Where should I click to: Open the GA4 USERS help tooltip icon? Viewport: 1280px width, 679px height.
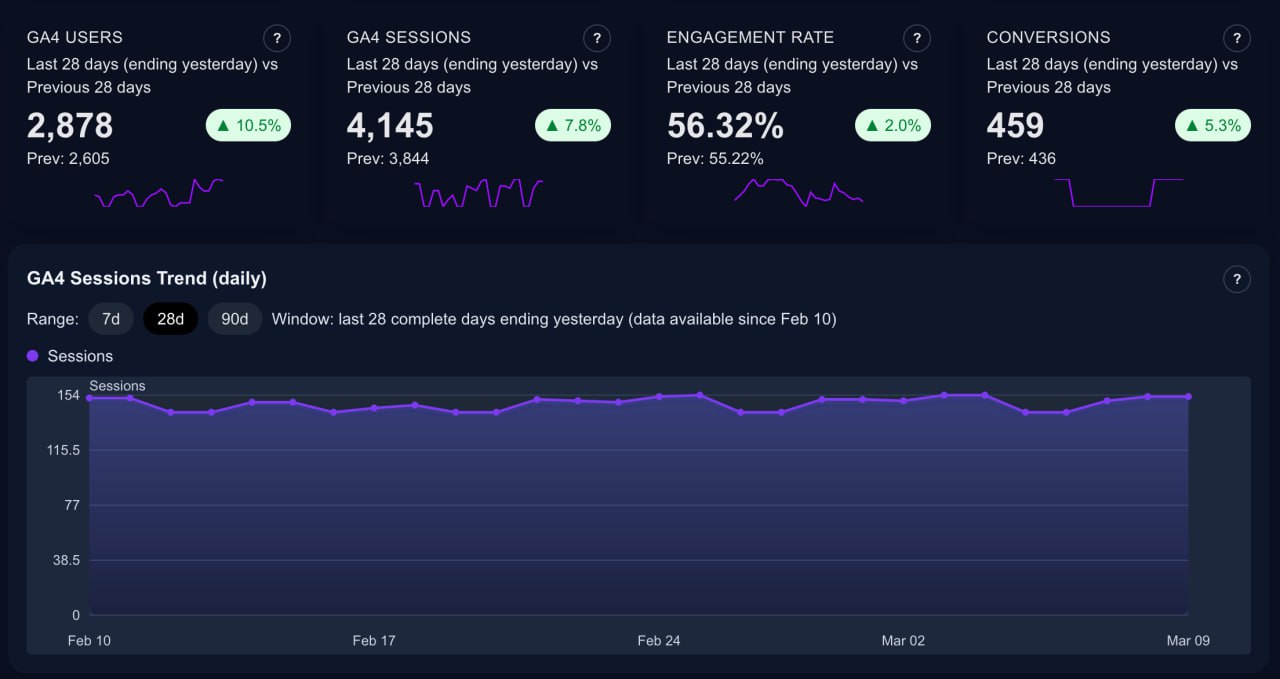point(277,38)
